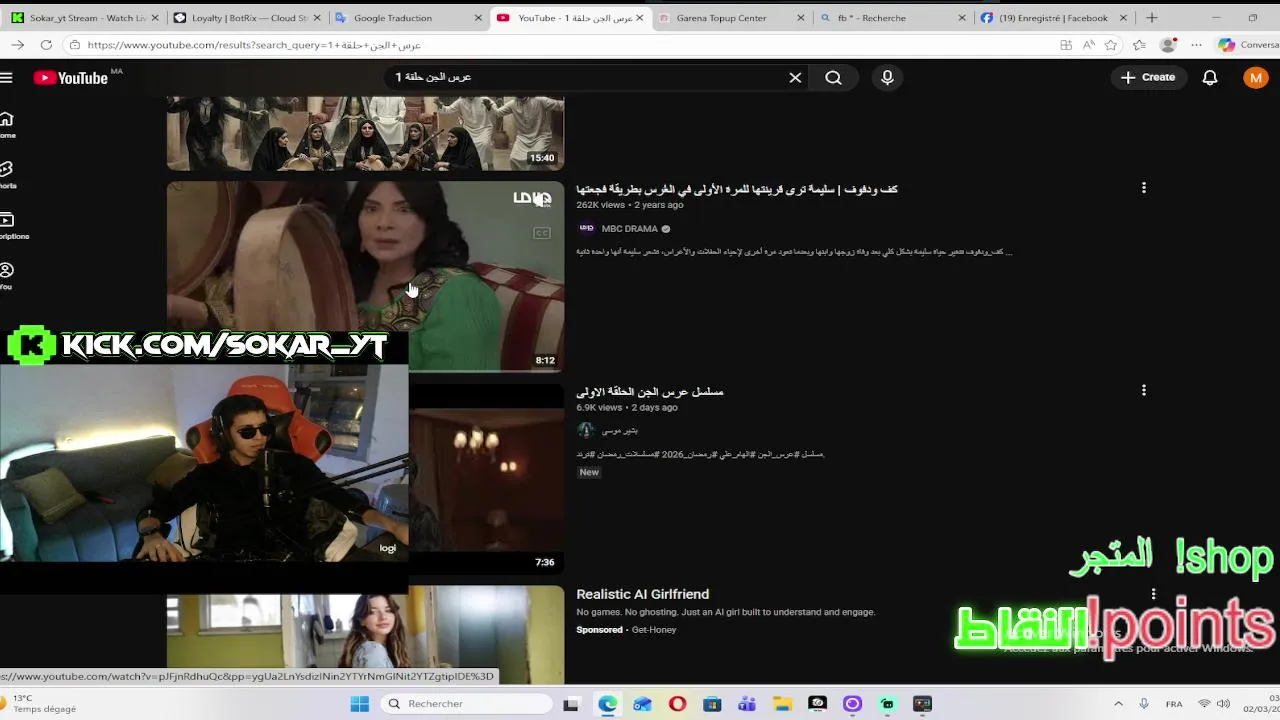This screenshot has height=720, width=1280.
Task: Open options for Realistic AI Girlfriend ad
Action: tap(1153, 594)
